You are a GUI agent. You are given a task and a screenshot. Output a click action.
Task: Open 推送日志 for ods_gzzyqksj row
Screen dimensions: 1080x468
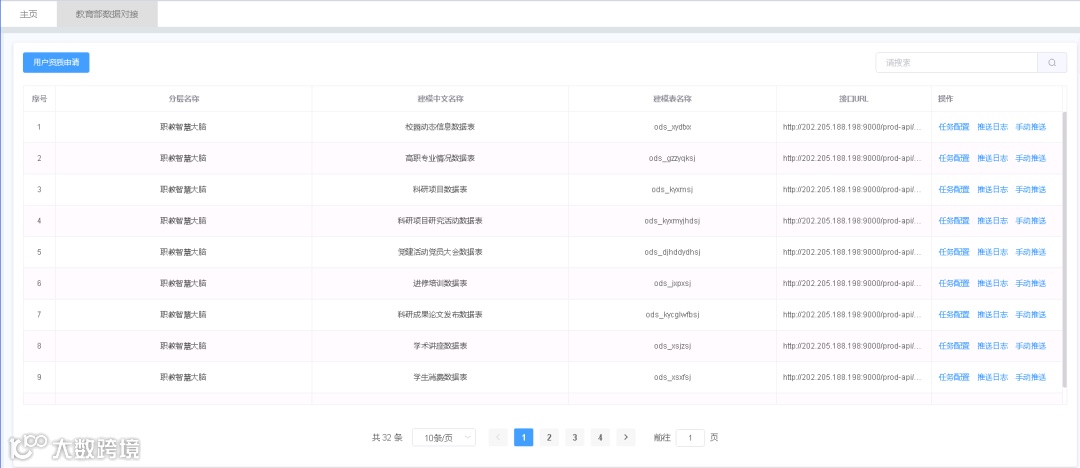pos(993,159)
